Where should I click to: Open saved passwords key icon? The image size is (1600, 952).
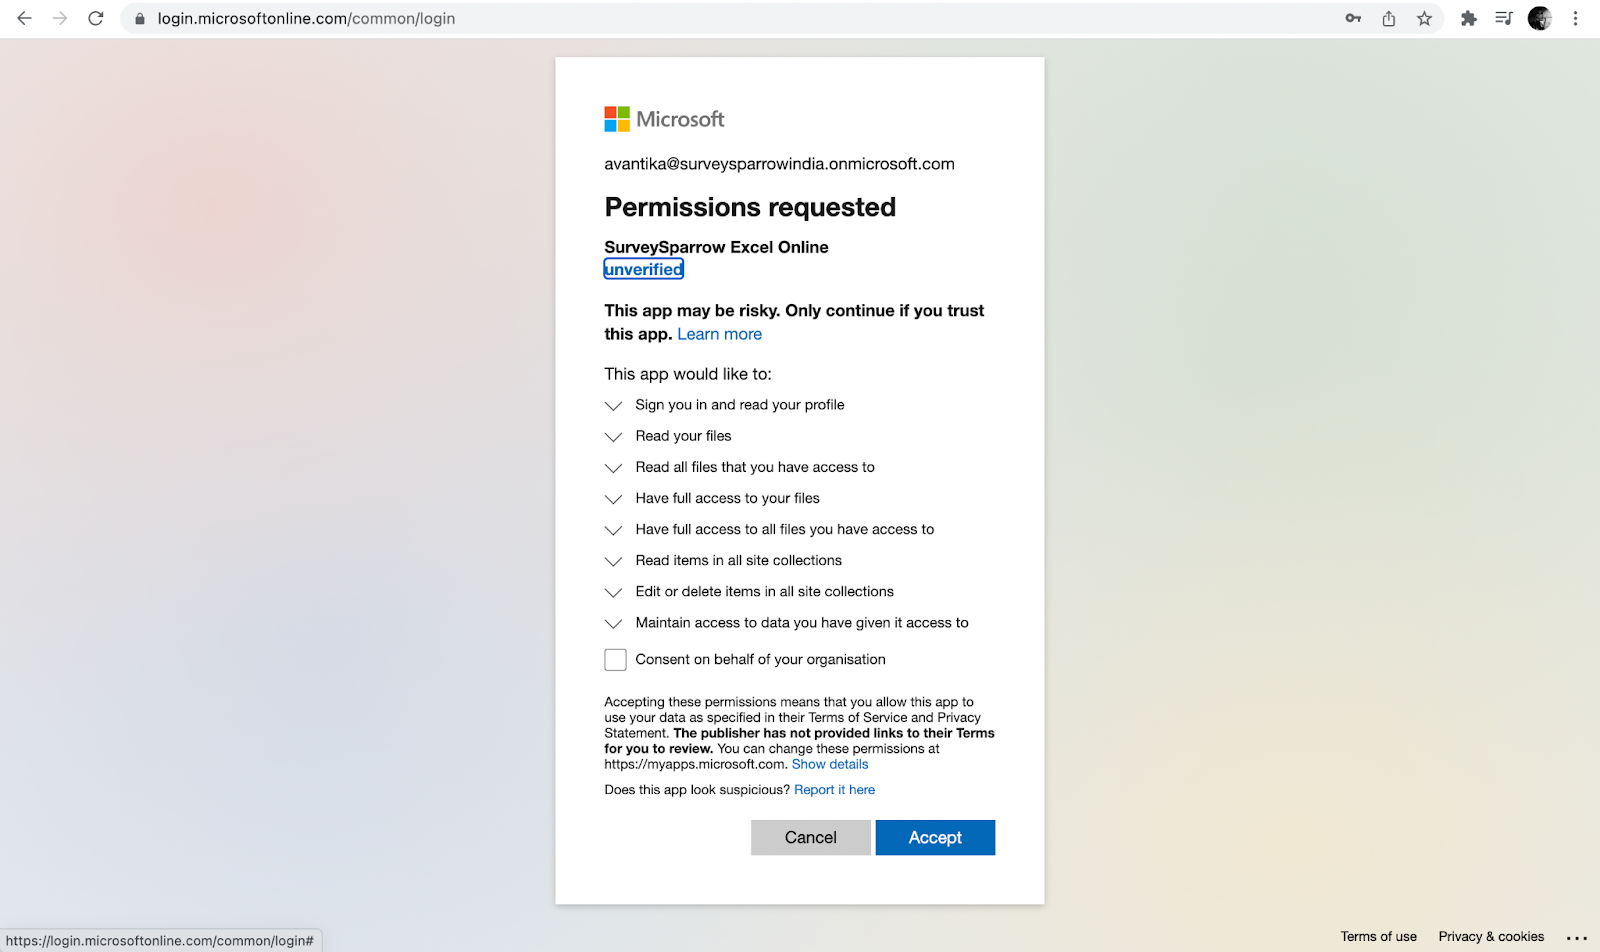pos(1353,18)
